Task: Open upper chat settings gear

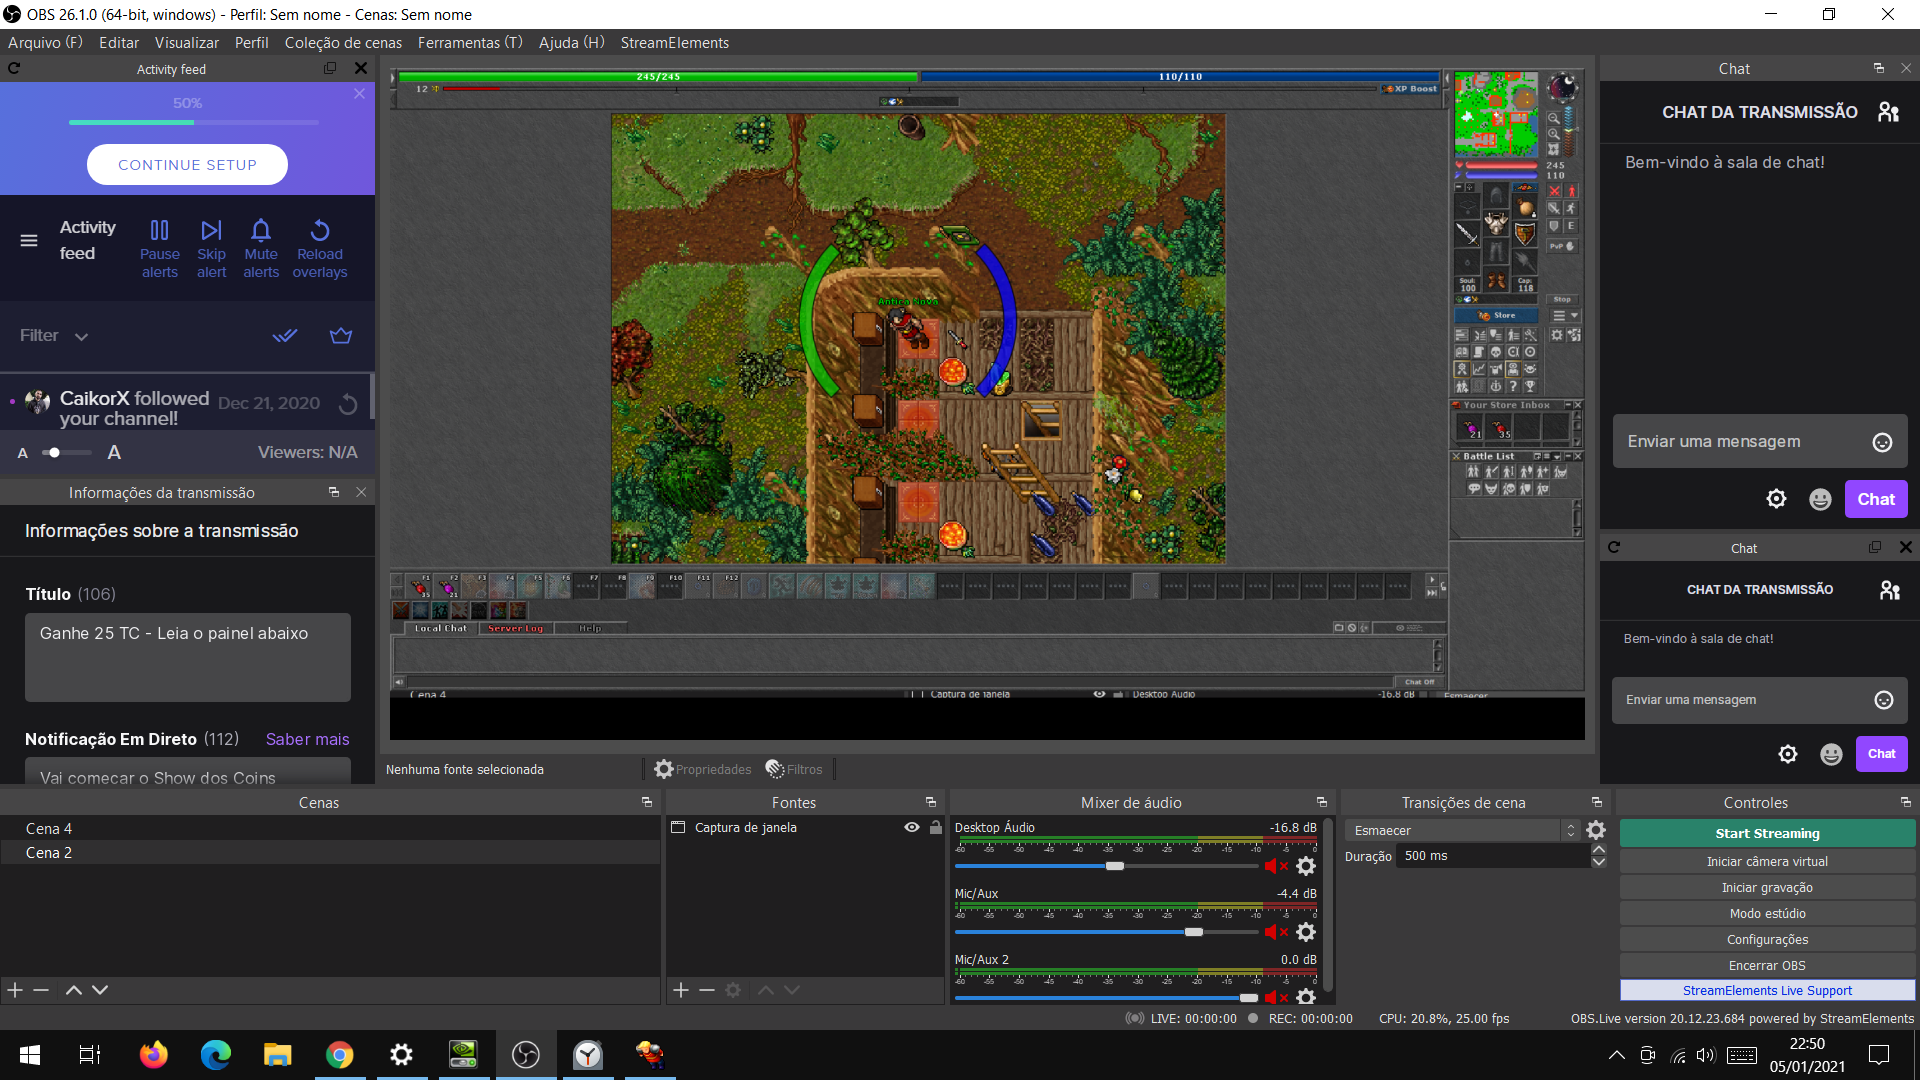Action: click(1776, 498)
